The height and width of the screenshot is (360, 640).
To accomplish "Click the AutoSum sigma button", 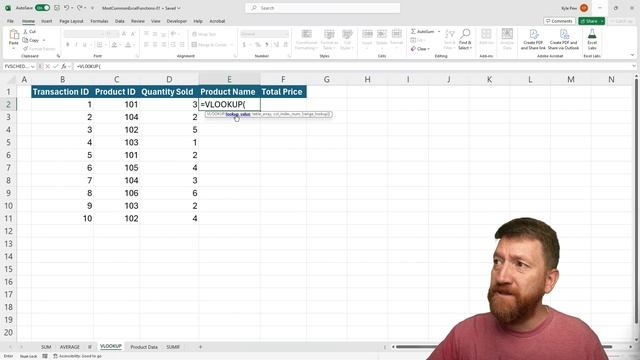I will pos(422,31).
